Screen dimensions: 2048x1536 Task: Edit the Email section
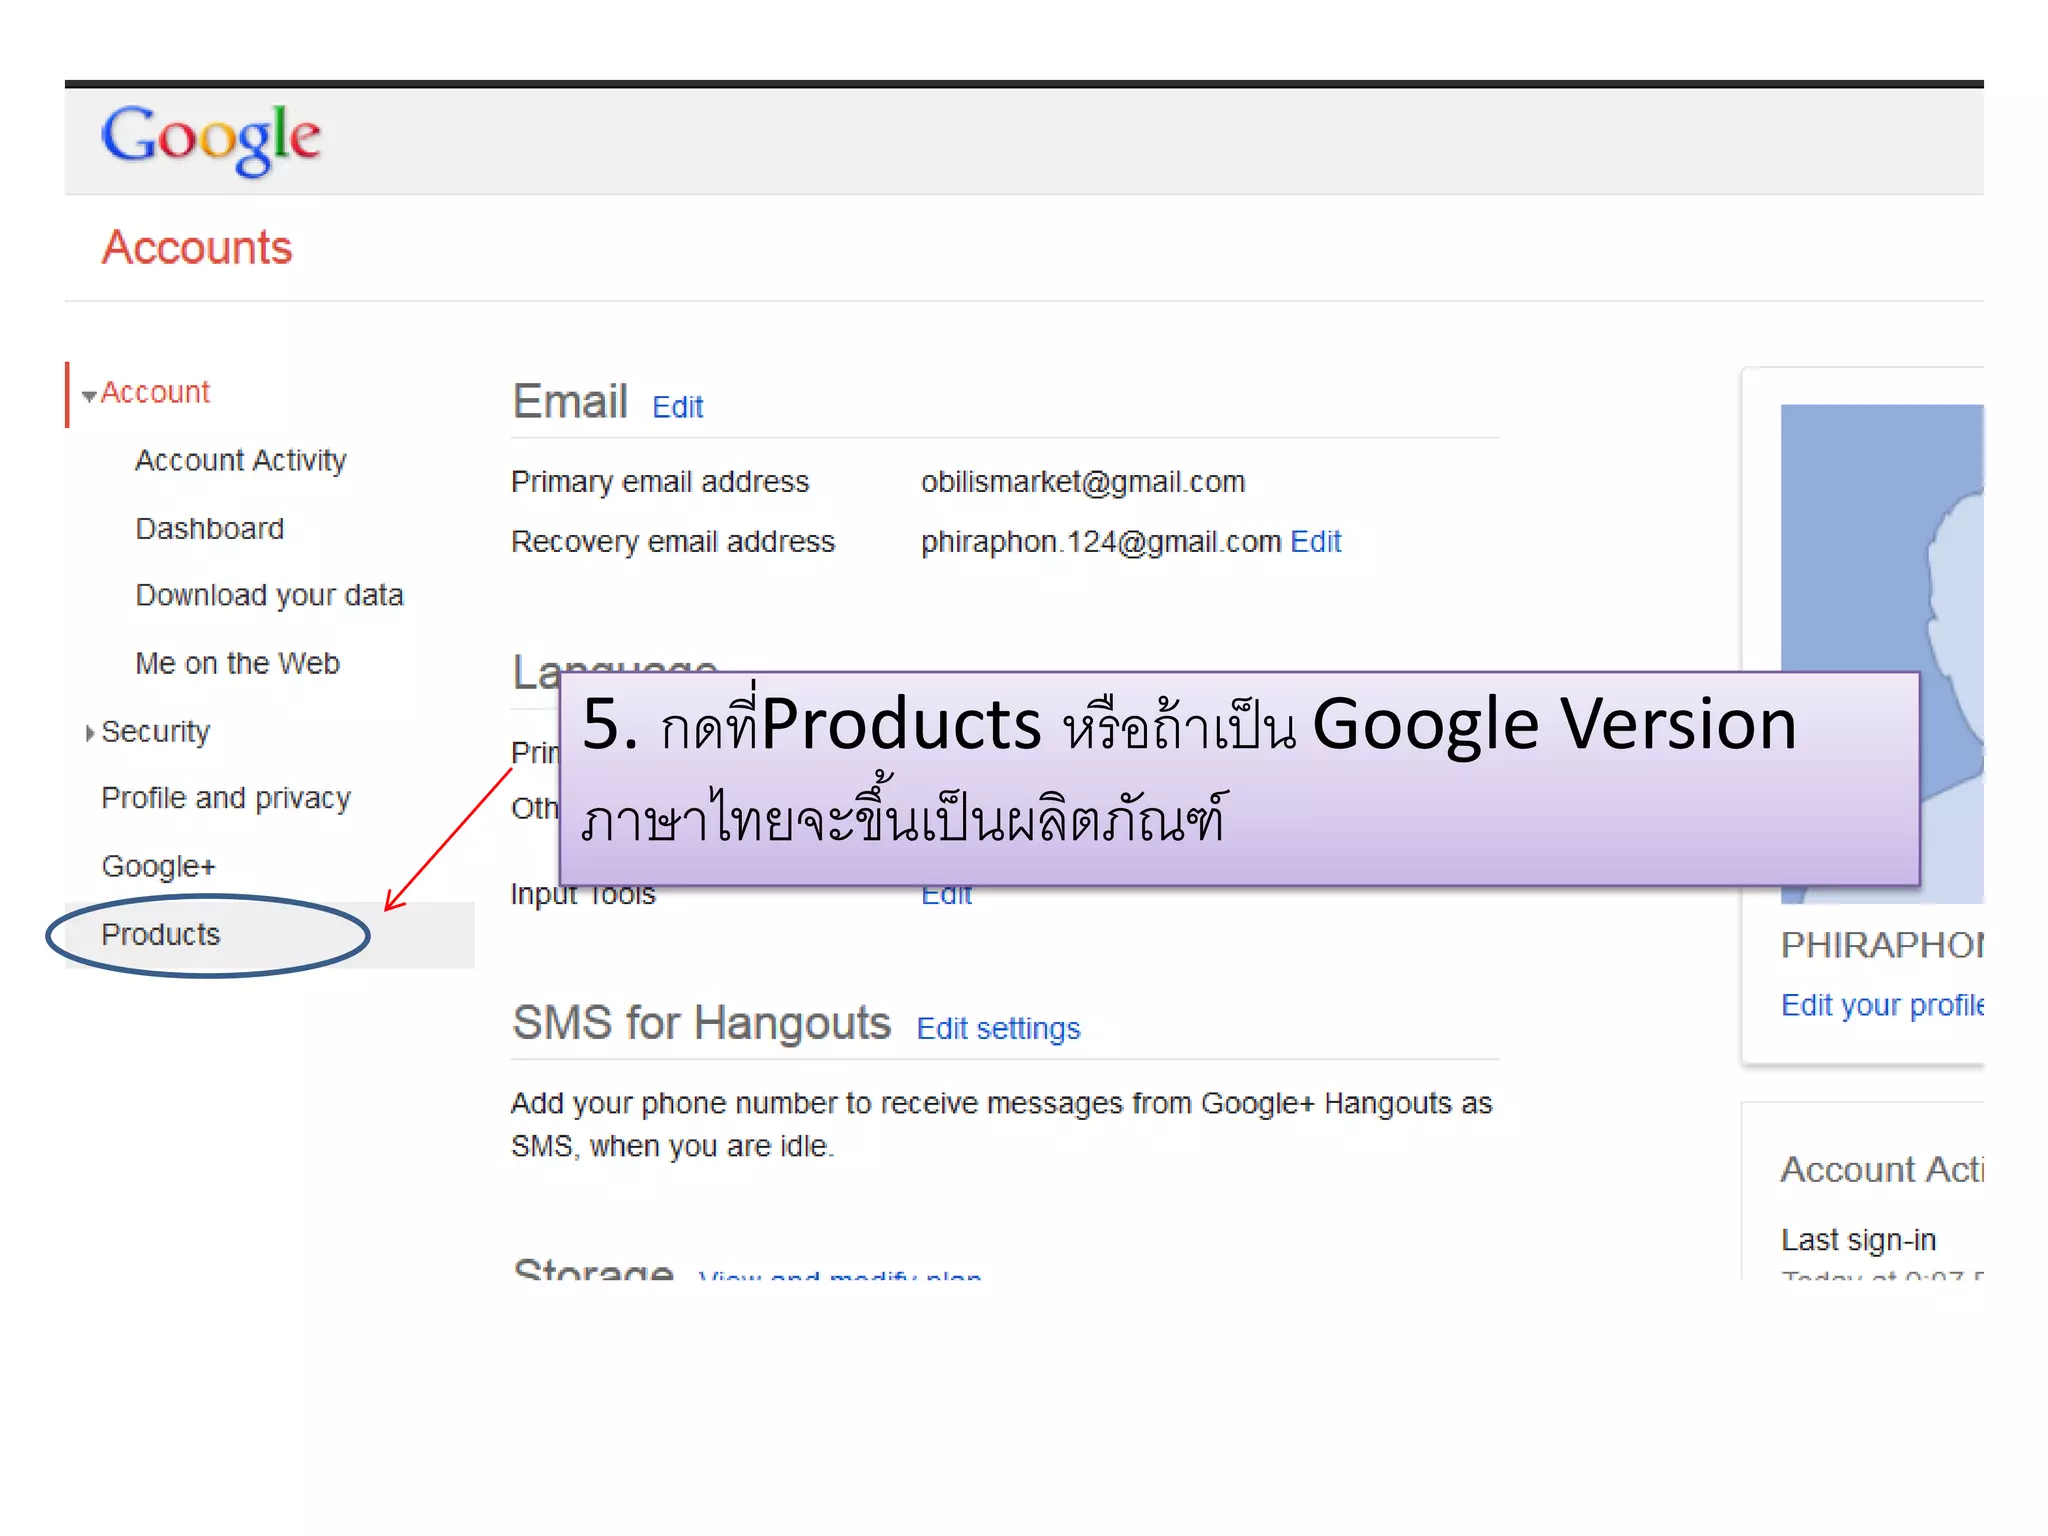click(677, 407)
